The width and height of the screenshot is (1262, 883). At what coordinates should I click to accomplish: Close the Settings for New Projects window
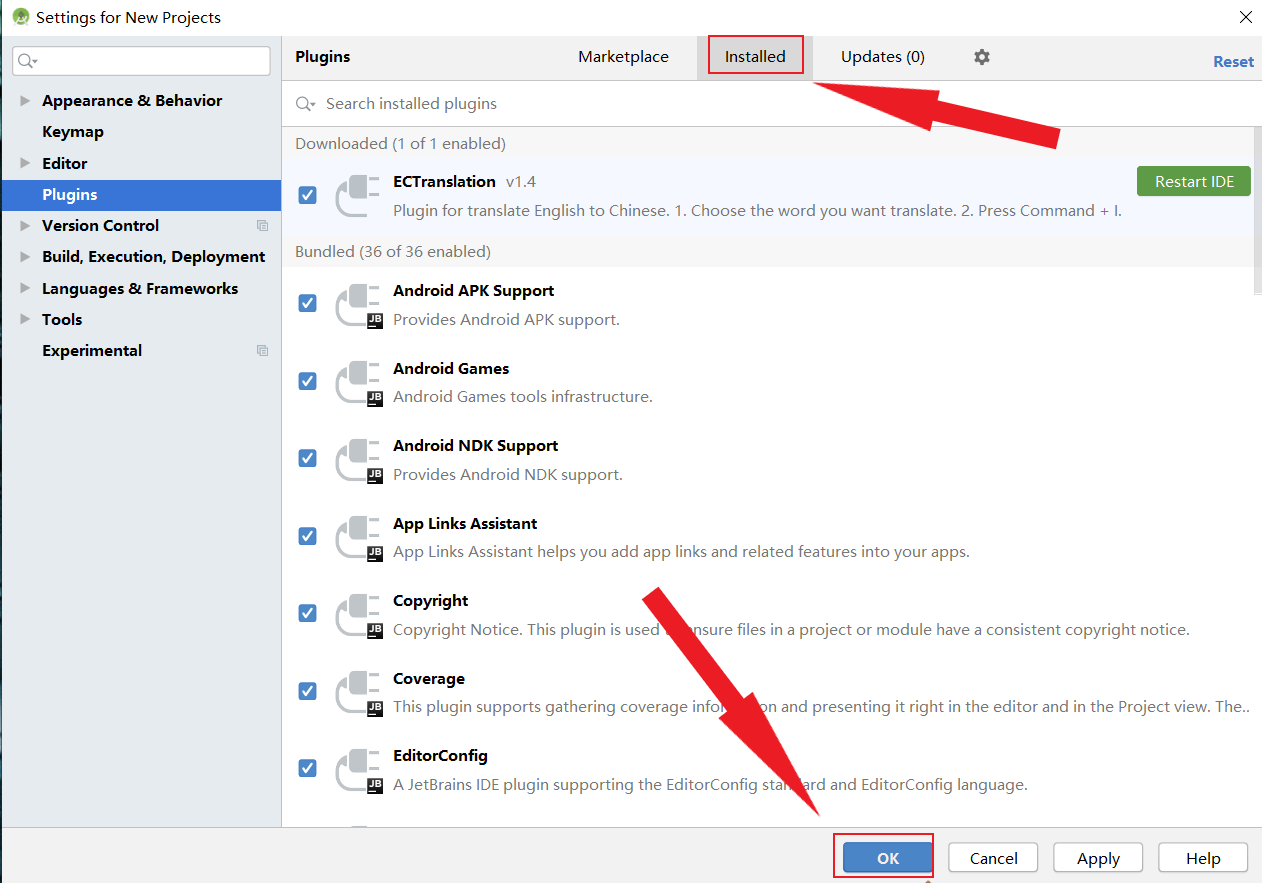pos(1245,17)
